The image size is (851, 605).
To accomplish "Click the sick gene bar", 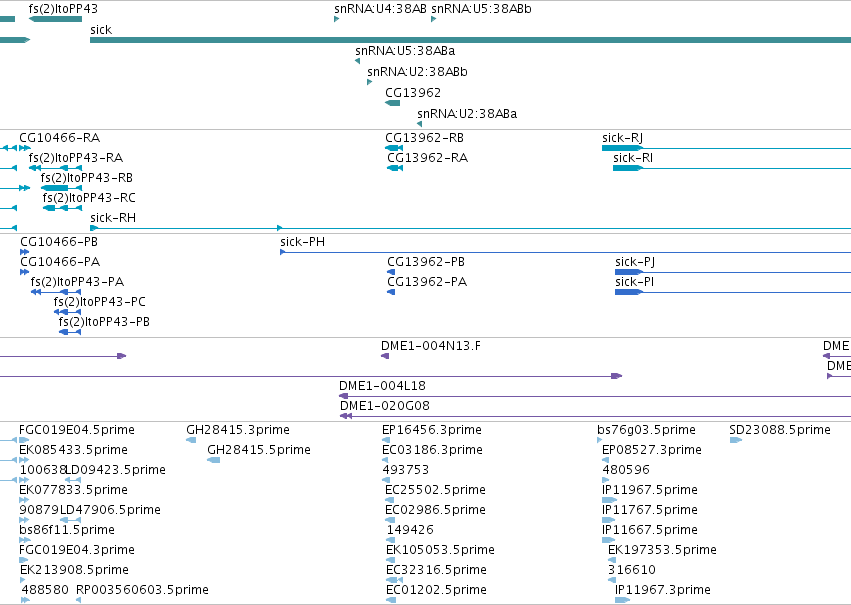I will (471, 40).
